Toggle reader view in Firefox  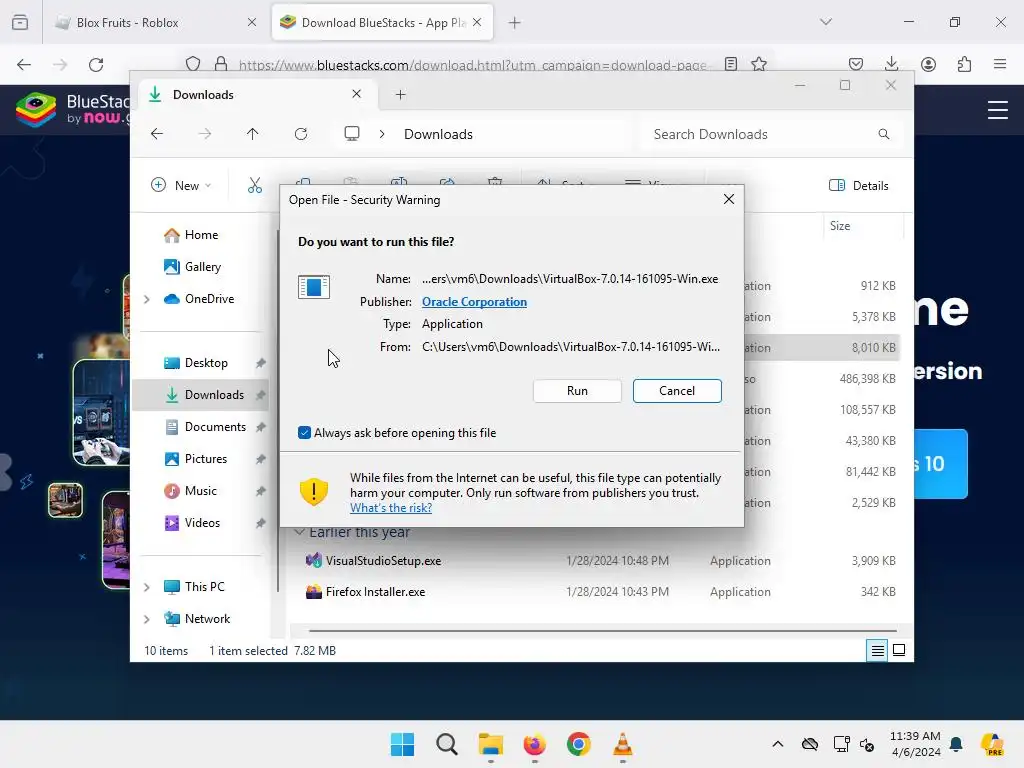pyautogui.click(x=731, y=64)
